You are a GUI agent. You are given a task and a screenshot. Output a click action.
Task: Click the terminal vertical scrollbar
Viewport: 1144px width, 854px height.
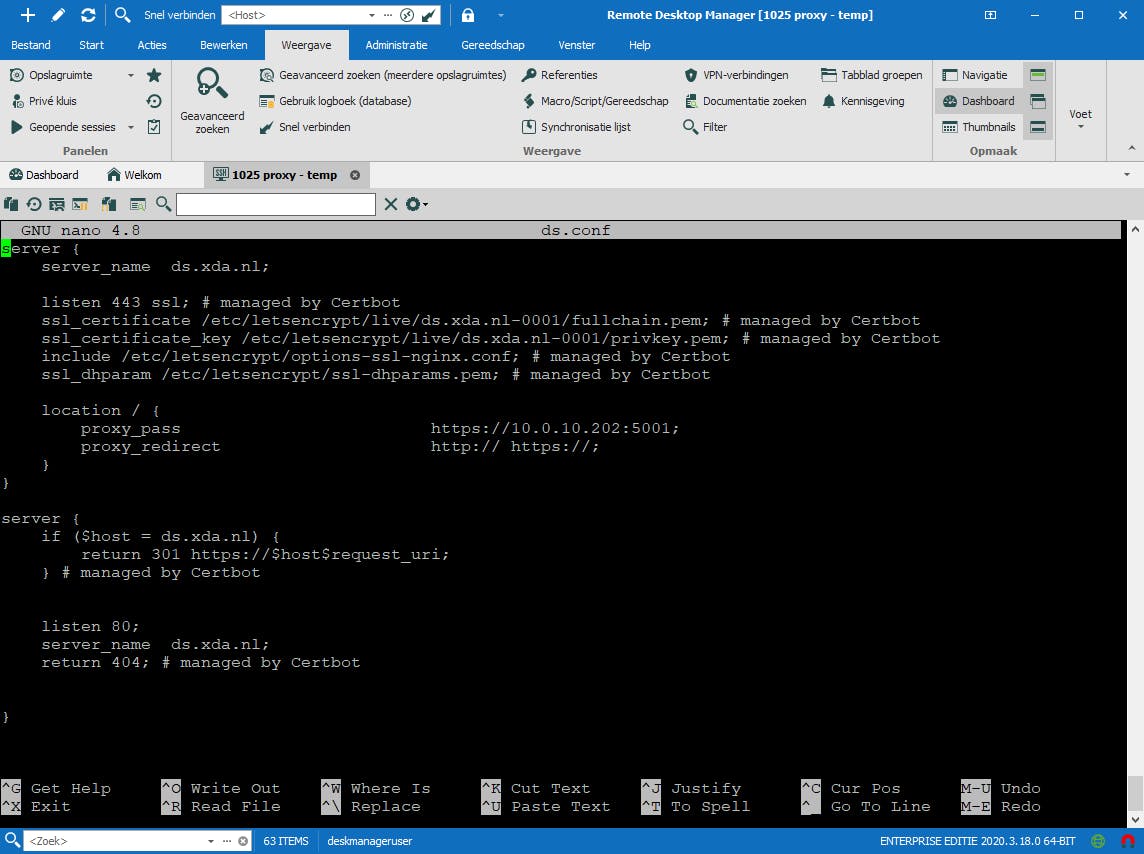pos(1135,524)
